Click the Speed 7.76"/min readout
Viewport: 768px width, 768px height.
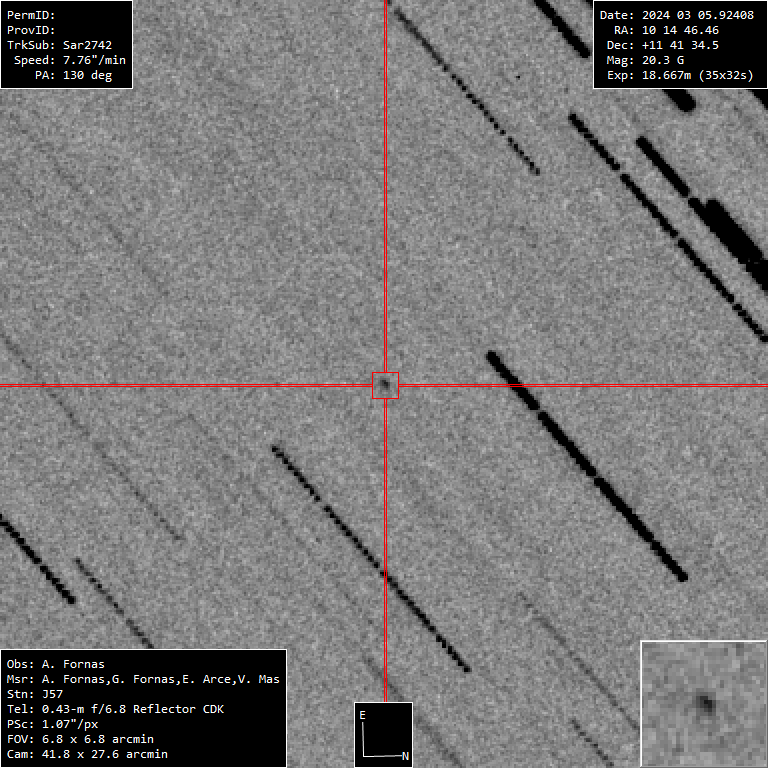coord(69,60)
